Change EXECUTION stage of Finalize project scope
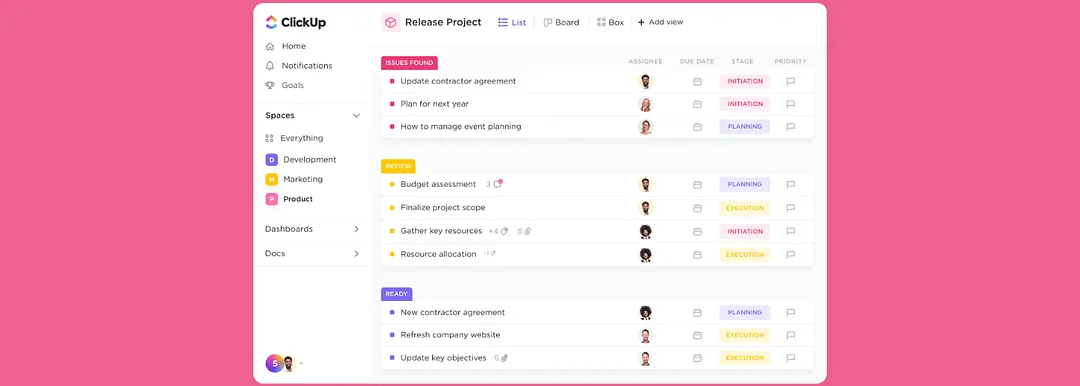Image resolution: width=1080 pixels, height=386 pixels. [745, 207]
